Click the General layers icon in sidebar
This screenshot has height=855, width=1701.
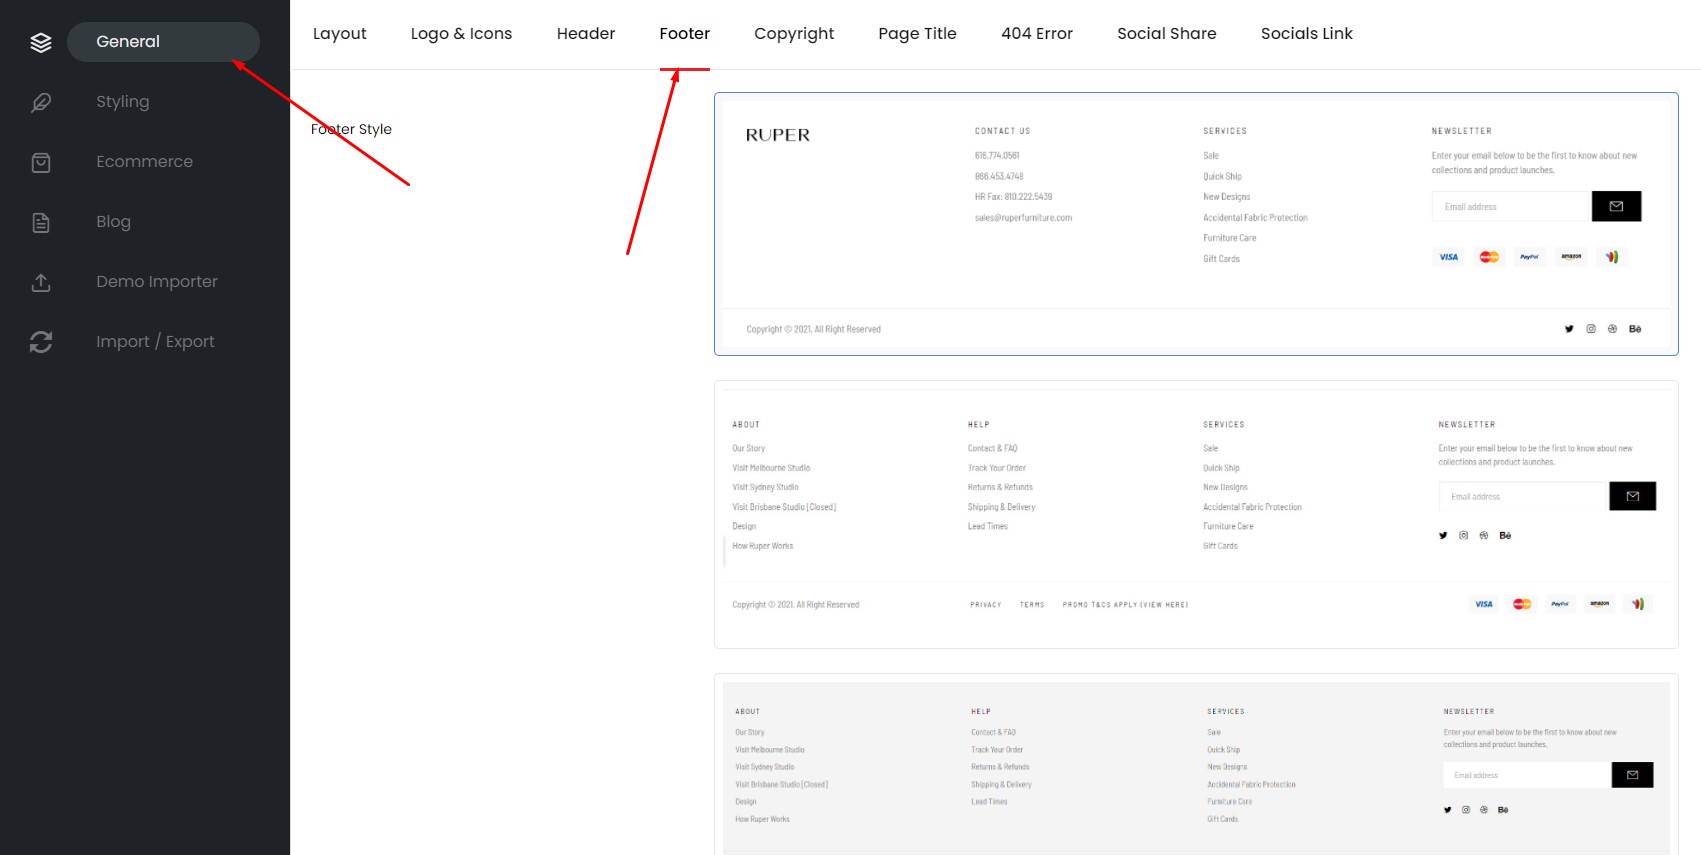tap(41, 42)
